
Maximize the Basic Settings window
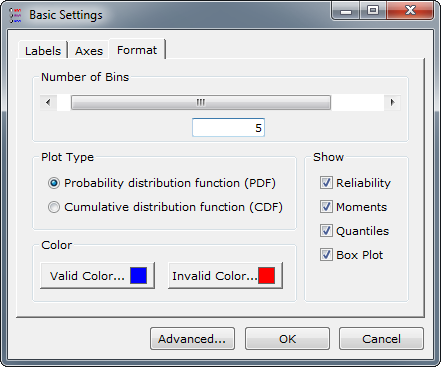pos(373,11)
